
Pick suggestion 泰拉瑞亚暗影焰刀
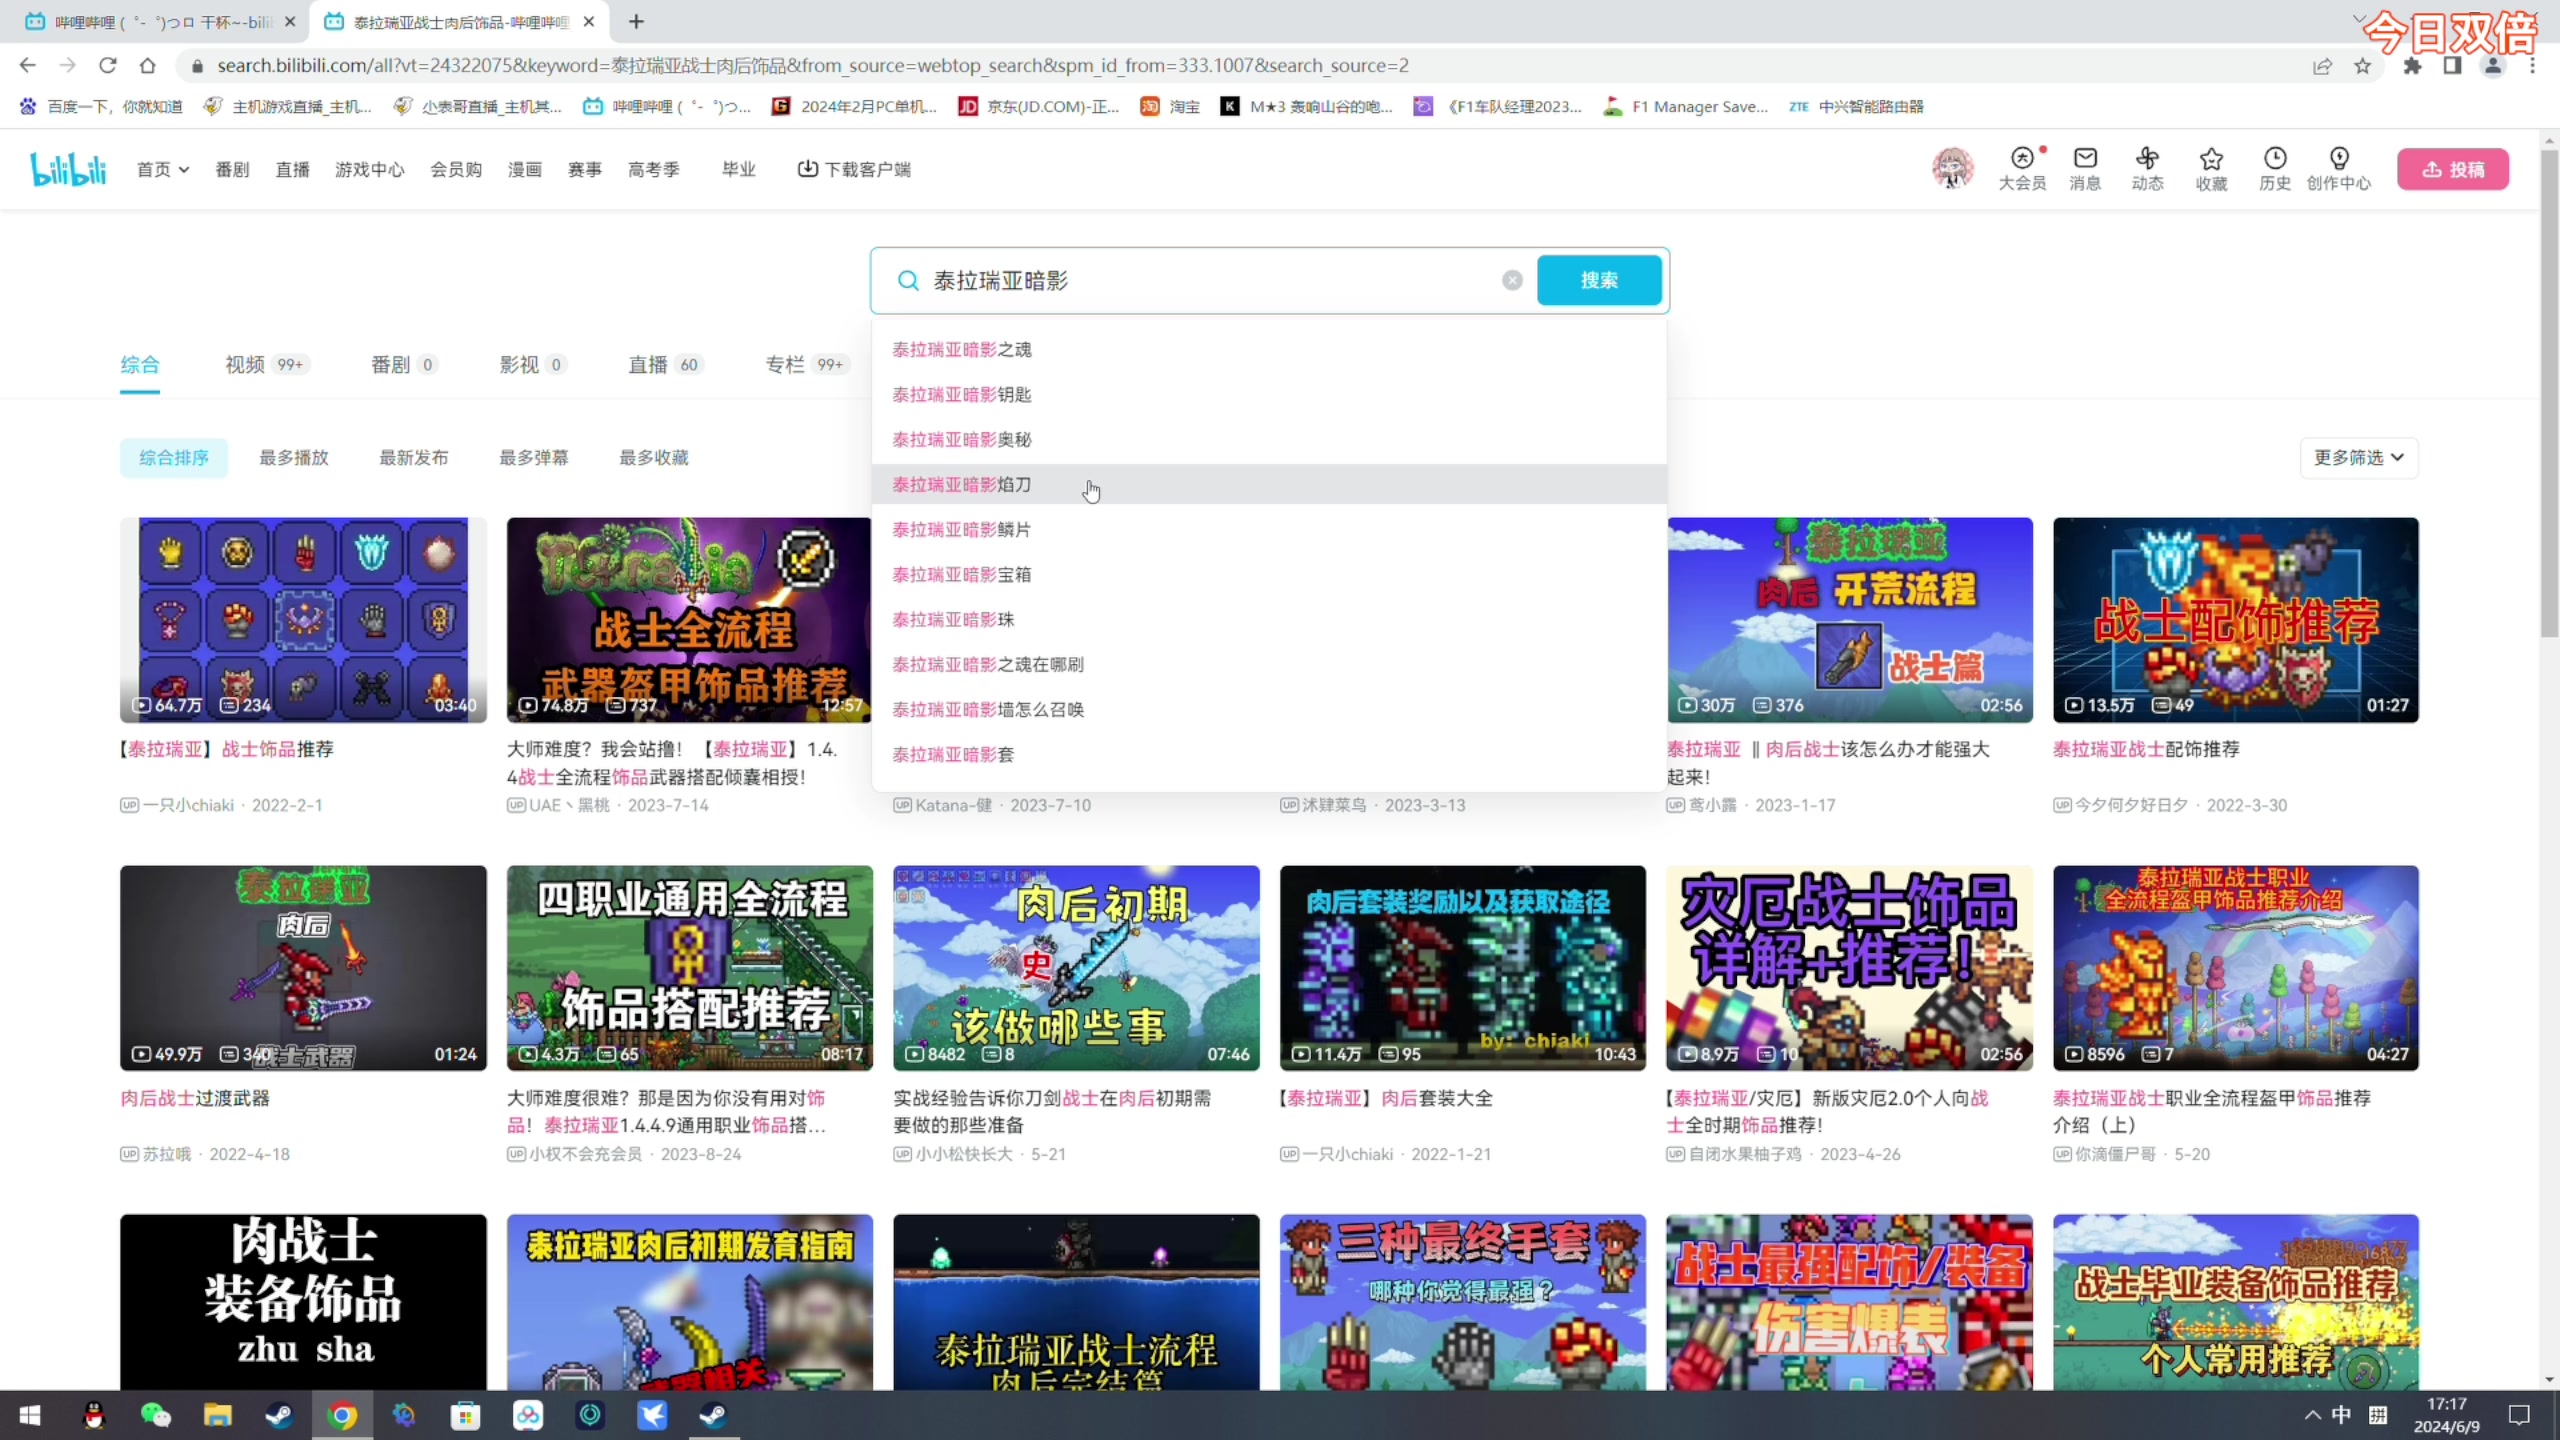pos(962,485)
